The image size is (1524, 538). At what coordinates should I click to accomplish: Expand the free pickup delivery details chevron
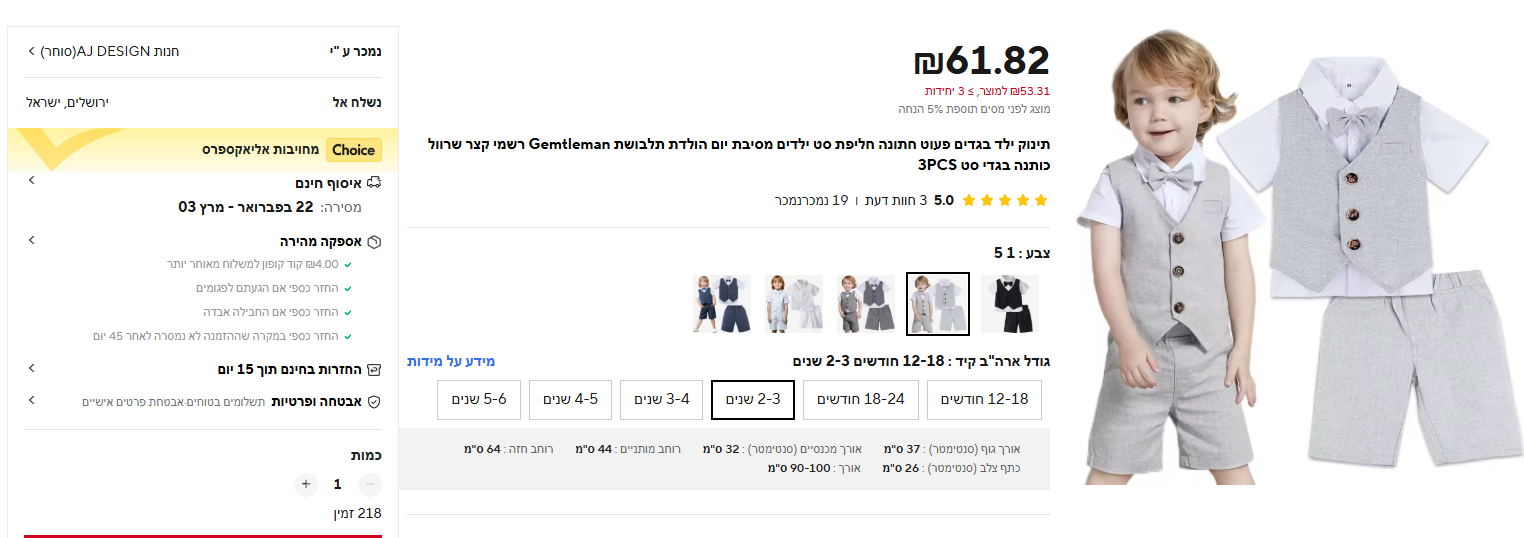pos(31,181)
